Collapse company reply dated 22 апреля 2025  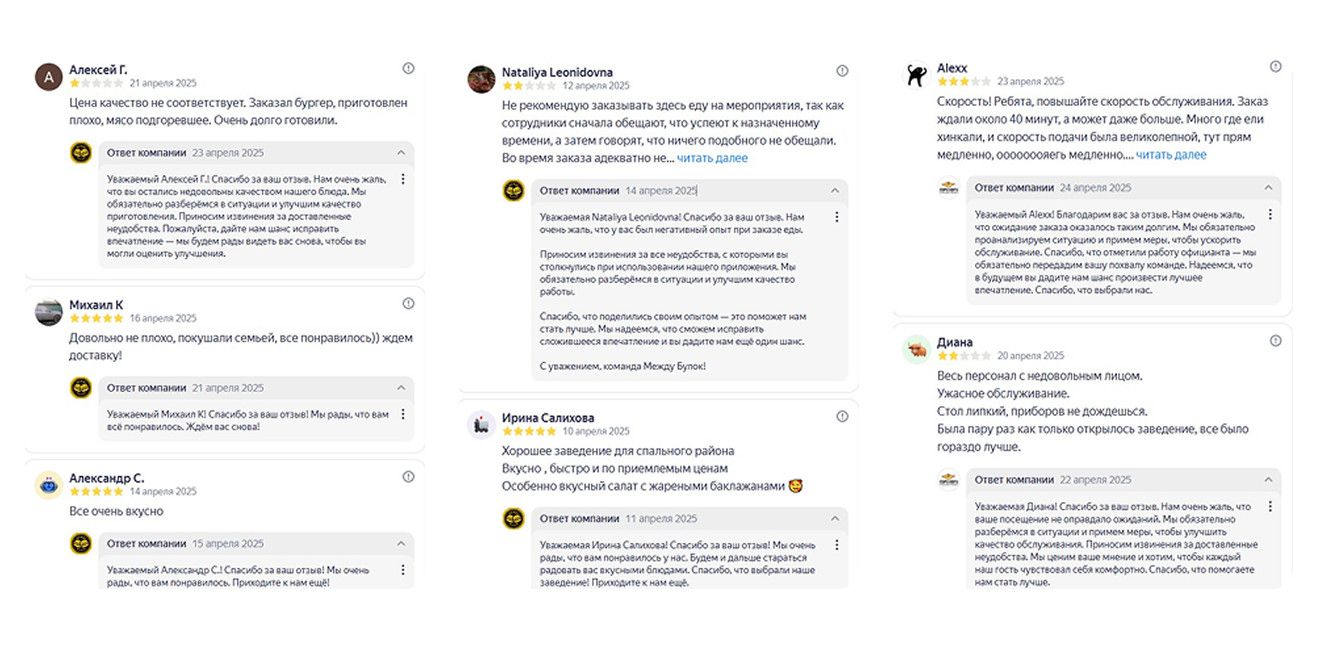(1269, 480)
